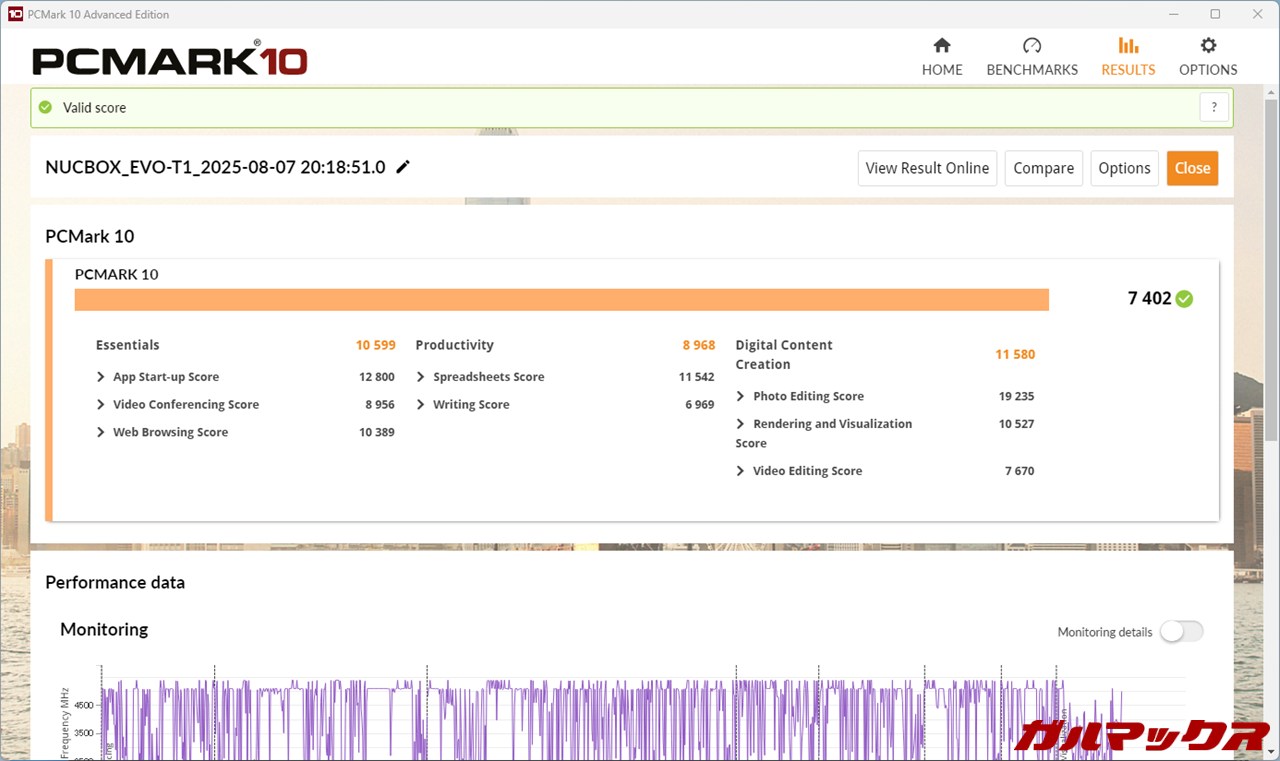Click the vertical scrollbar on the right
The image size is (1280, 761).
1271,270
